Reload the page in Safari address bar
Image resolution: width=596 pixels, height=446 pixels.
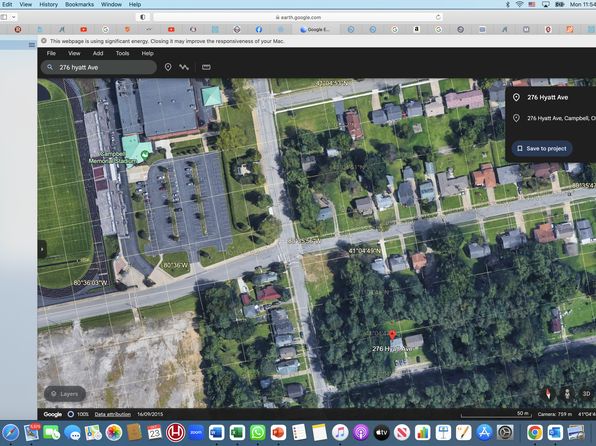pos(438,17)
